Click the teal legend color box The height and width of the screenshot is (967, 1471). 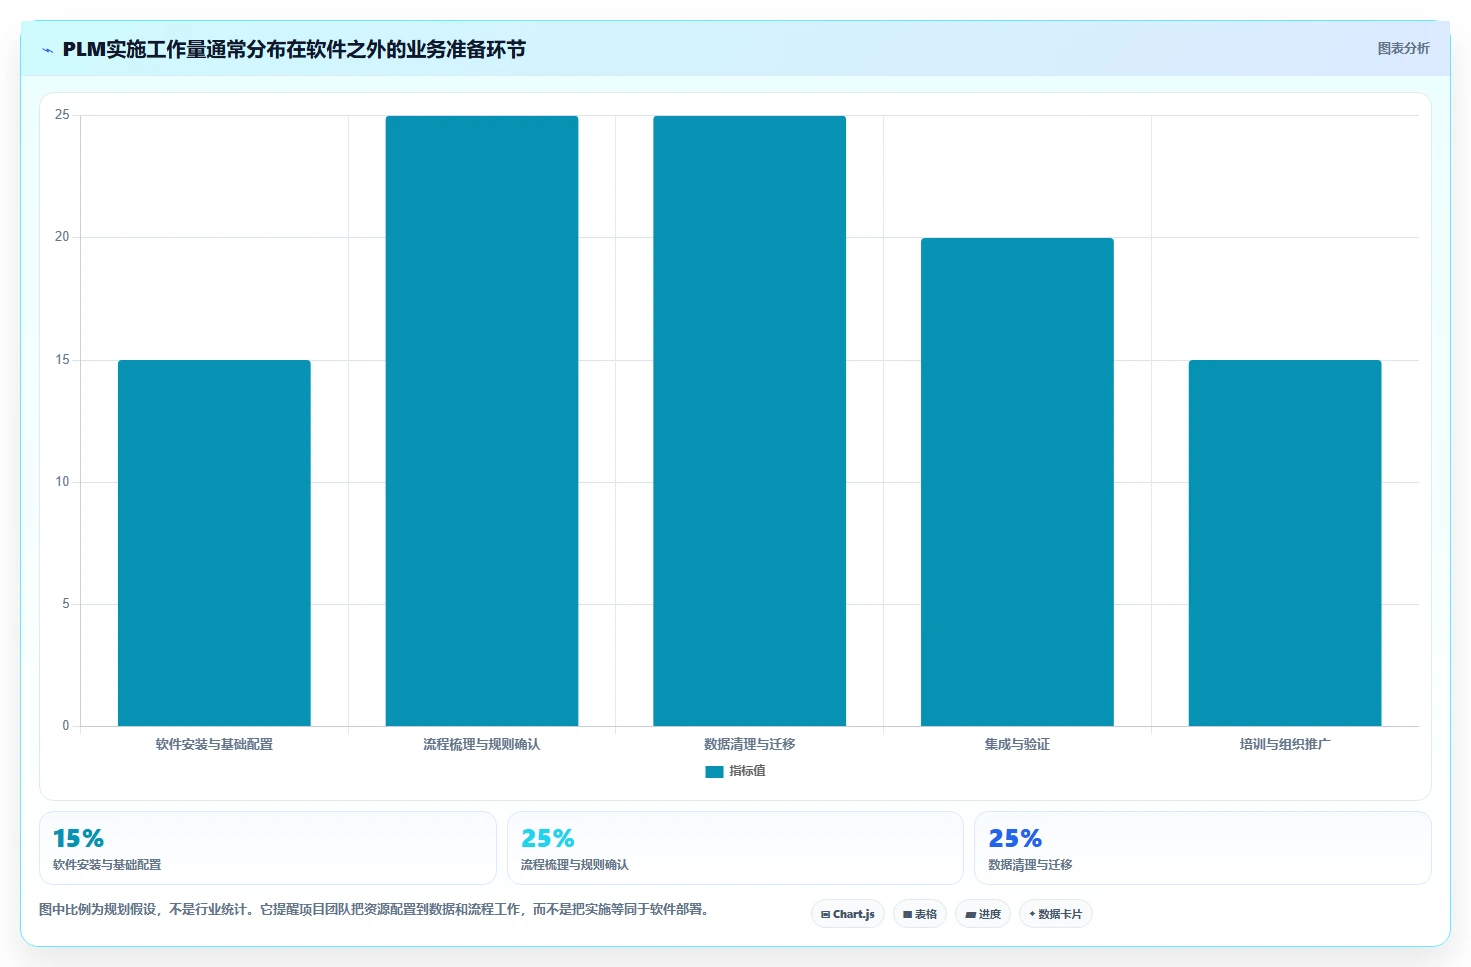pos(714,772)
